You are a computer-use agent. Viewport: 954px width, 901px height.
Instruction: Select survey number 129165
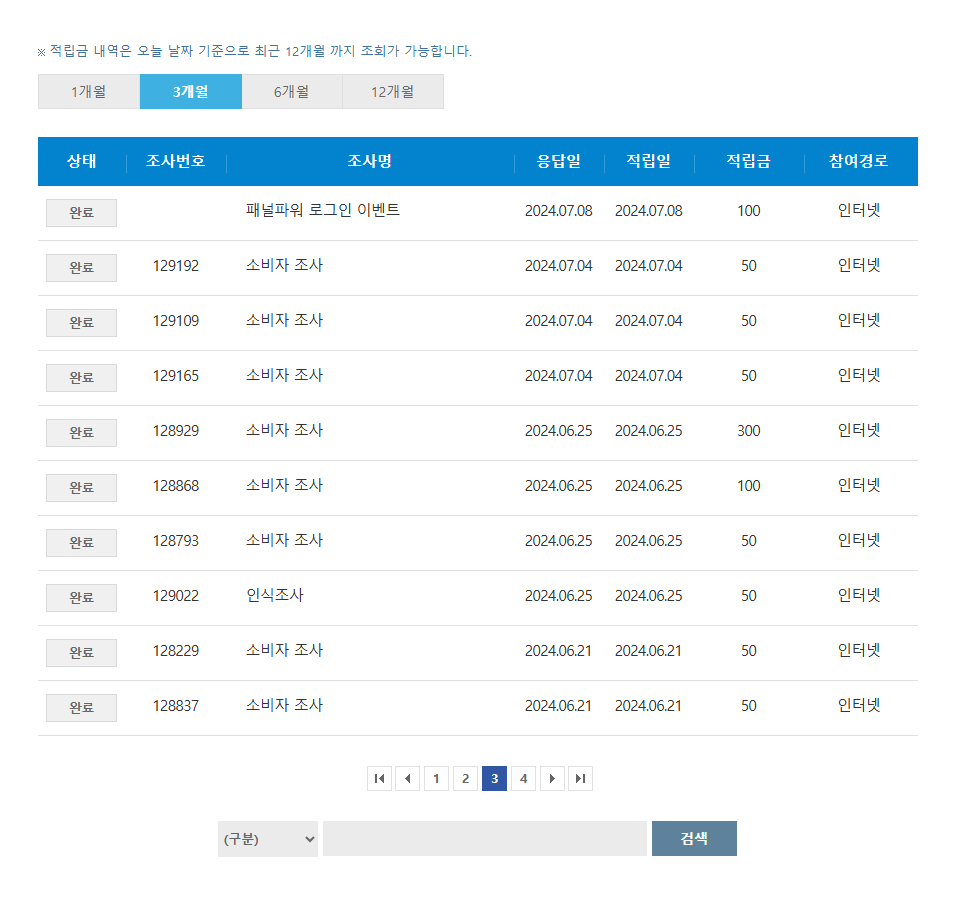(176, 376)
